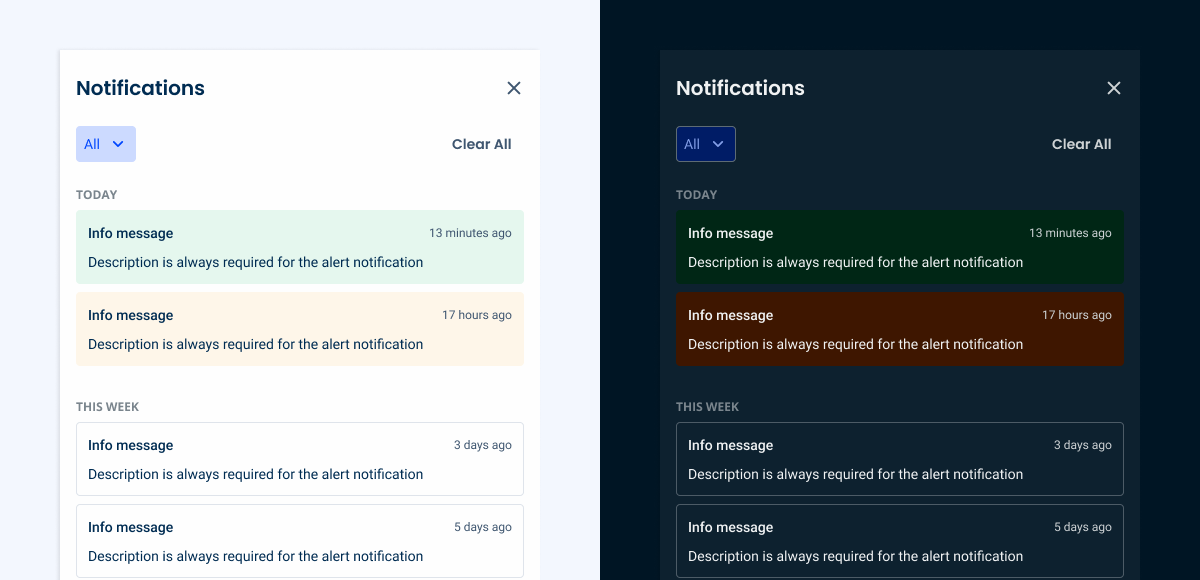This screenshot has width=1200, height=580.
Task: Select the 5 days ago notification, light panel
Action: point(300,541)
